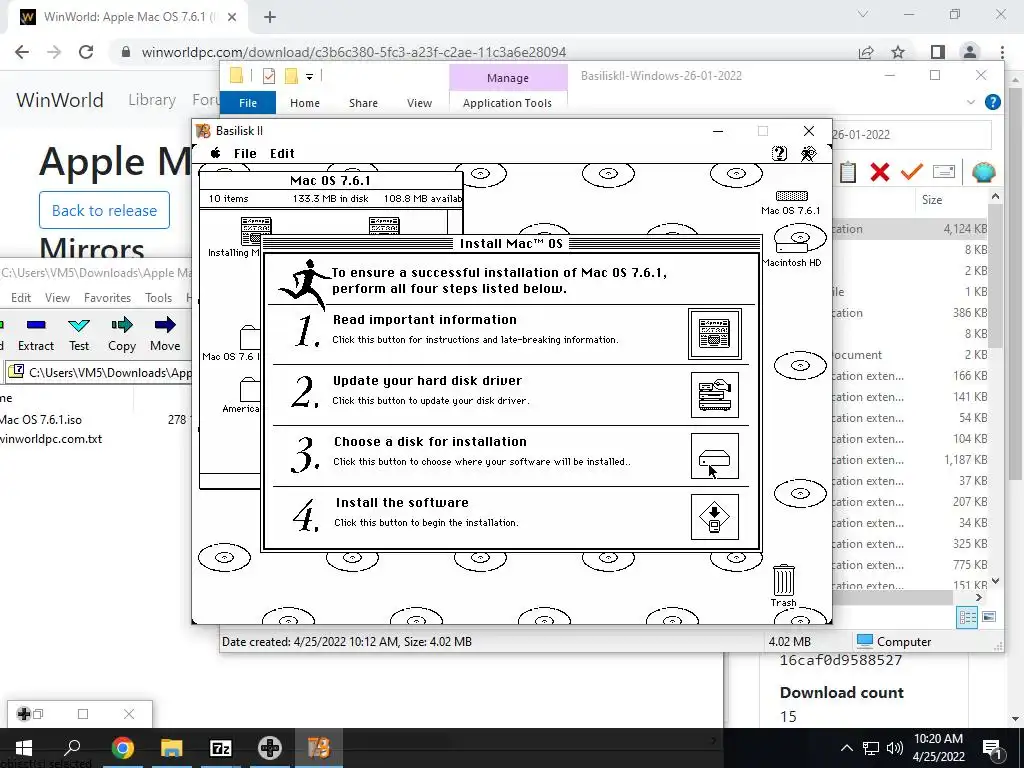Click Extract in 7-Zip toolbar
Viewport: 1024px width, 768px height.
36,334
